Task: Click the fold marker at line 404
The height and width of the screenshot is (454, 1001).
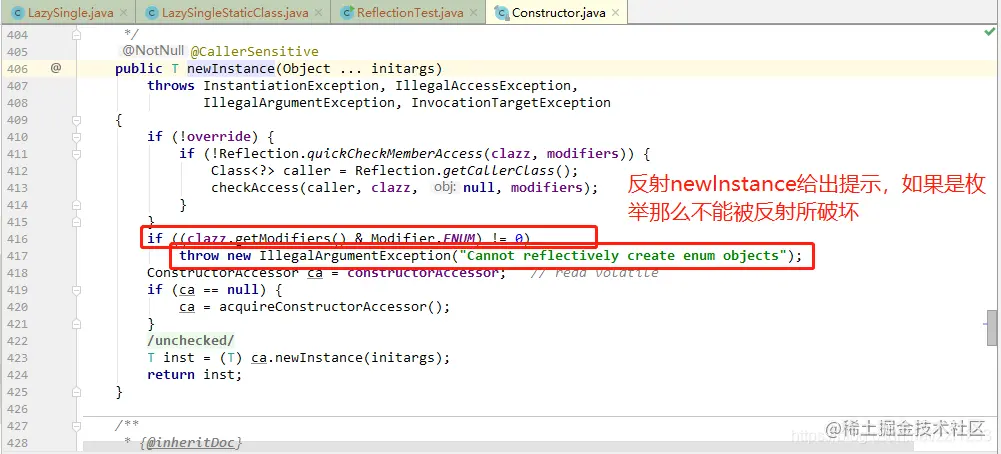Action: click(77, 34)
